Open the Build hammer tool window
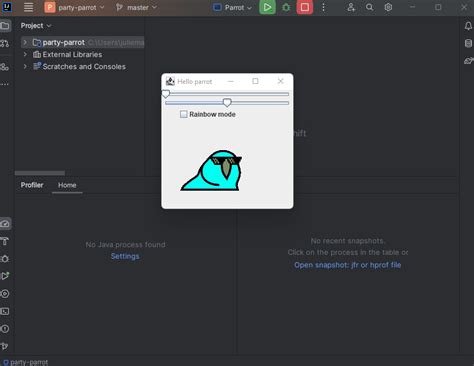This screenshot has width=474, height=366. 5,241
